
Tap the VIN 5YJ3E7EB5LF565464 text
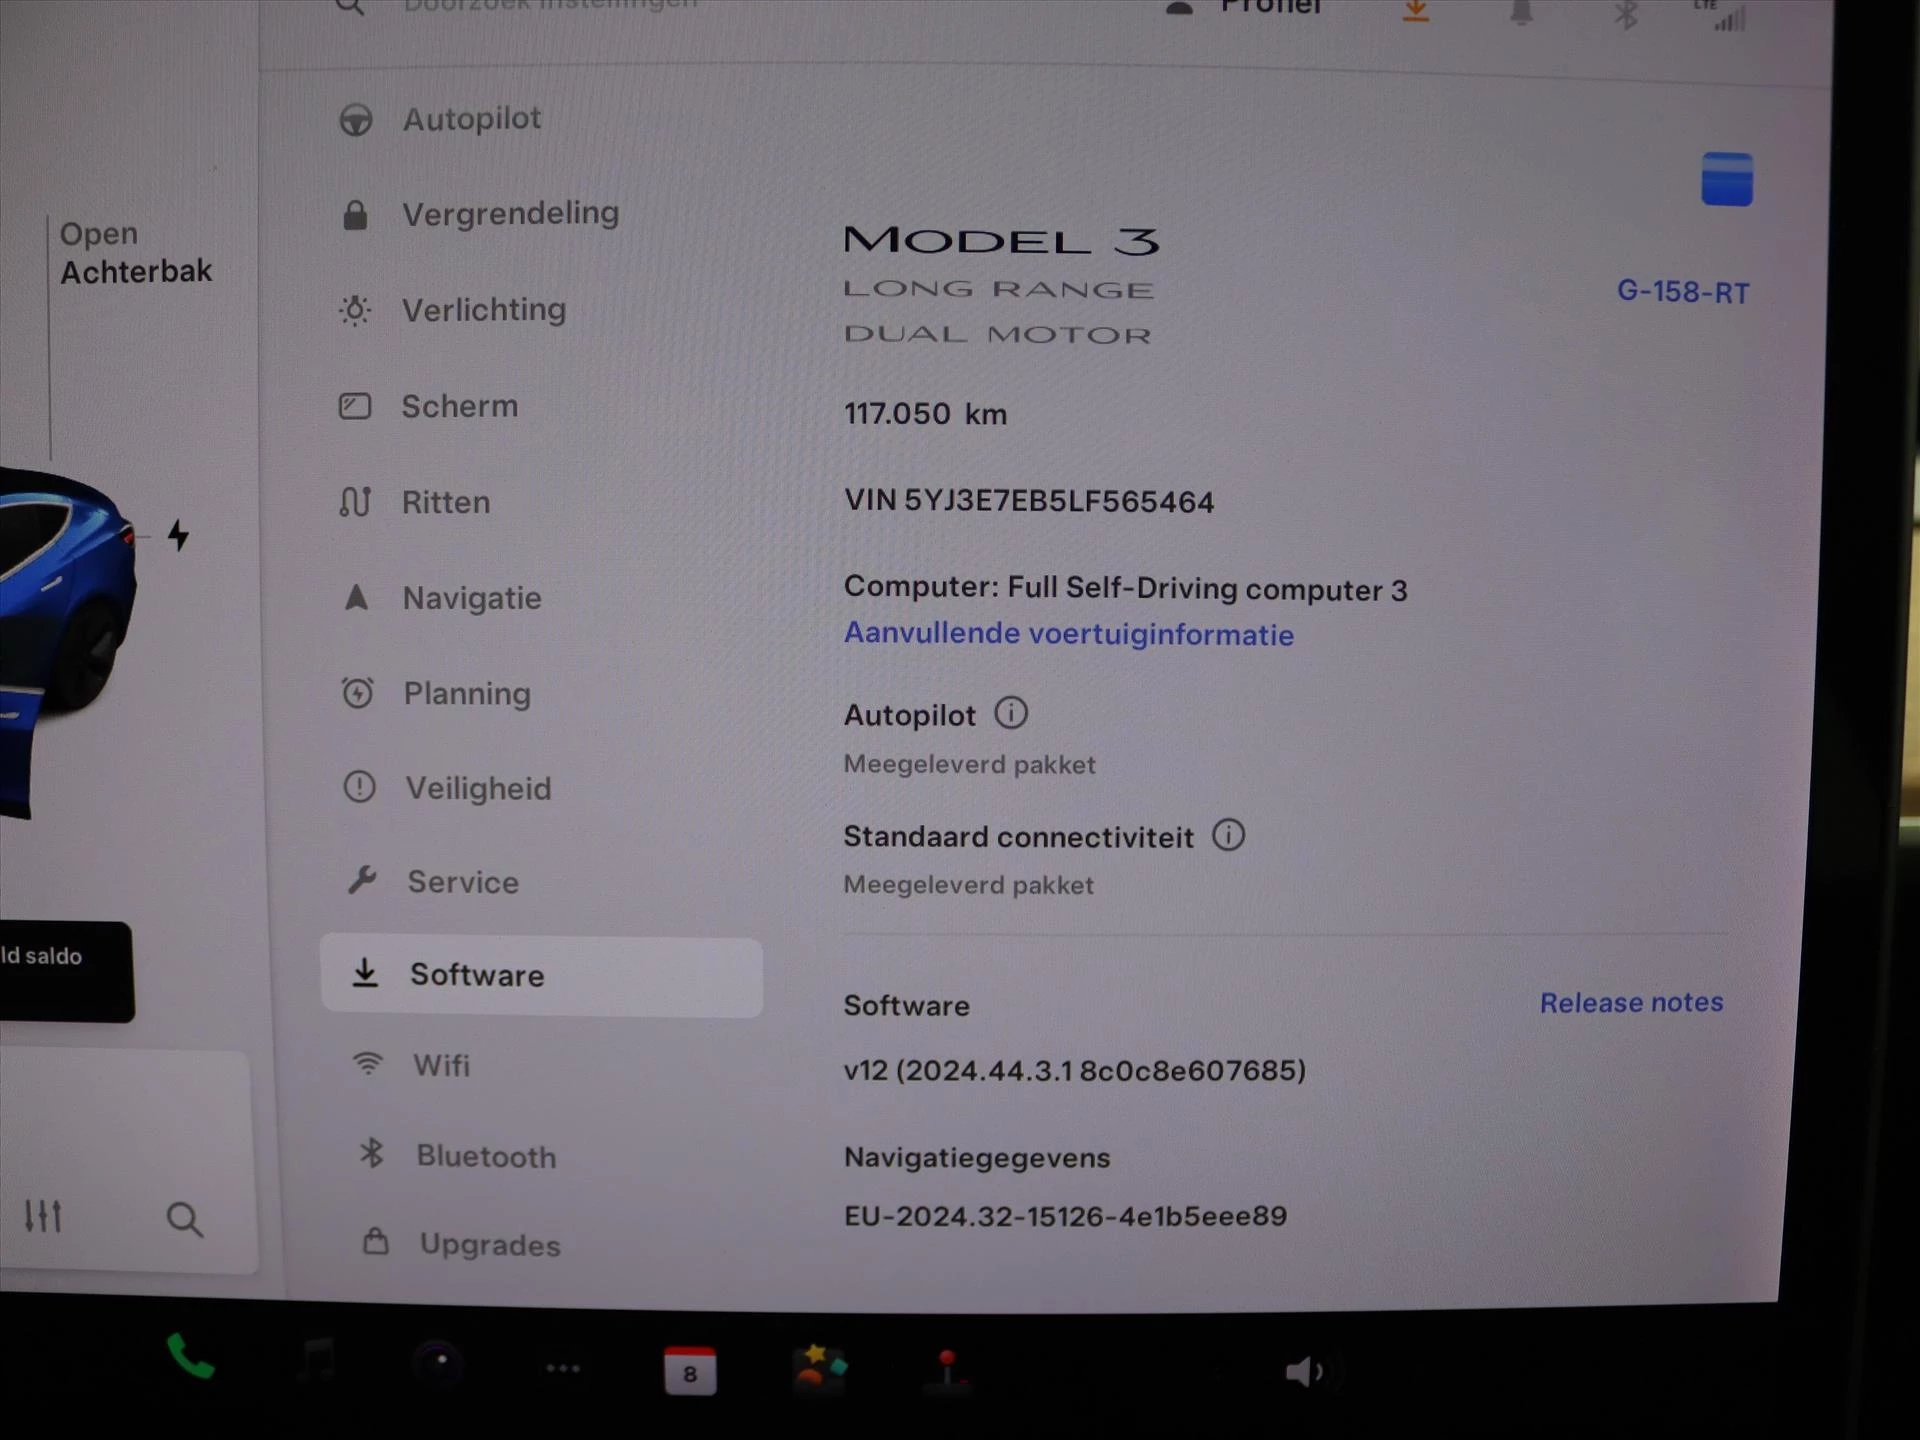(1029, 500)
